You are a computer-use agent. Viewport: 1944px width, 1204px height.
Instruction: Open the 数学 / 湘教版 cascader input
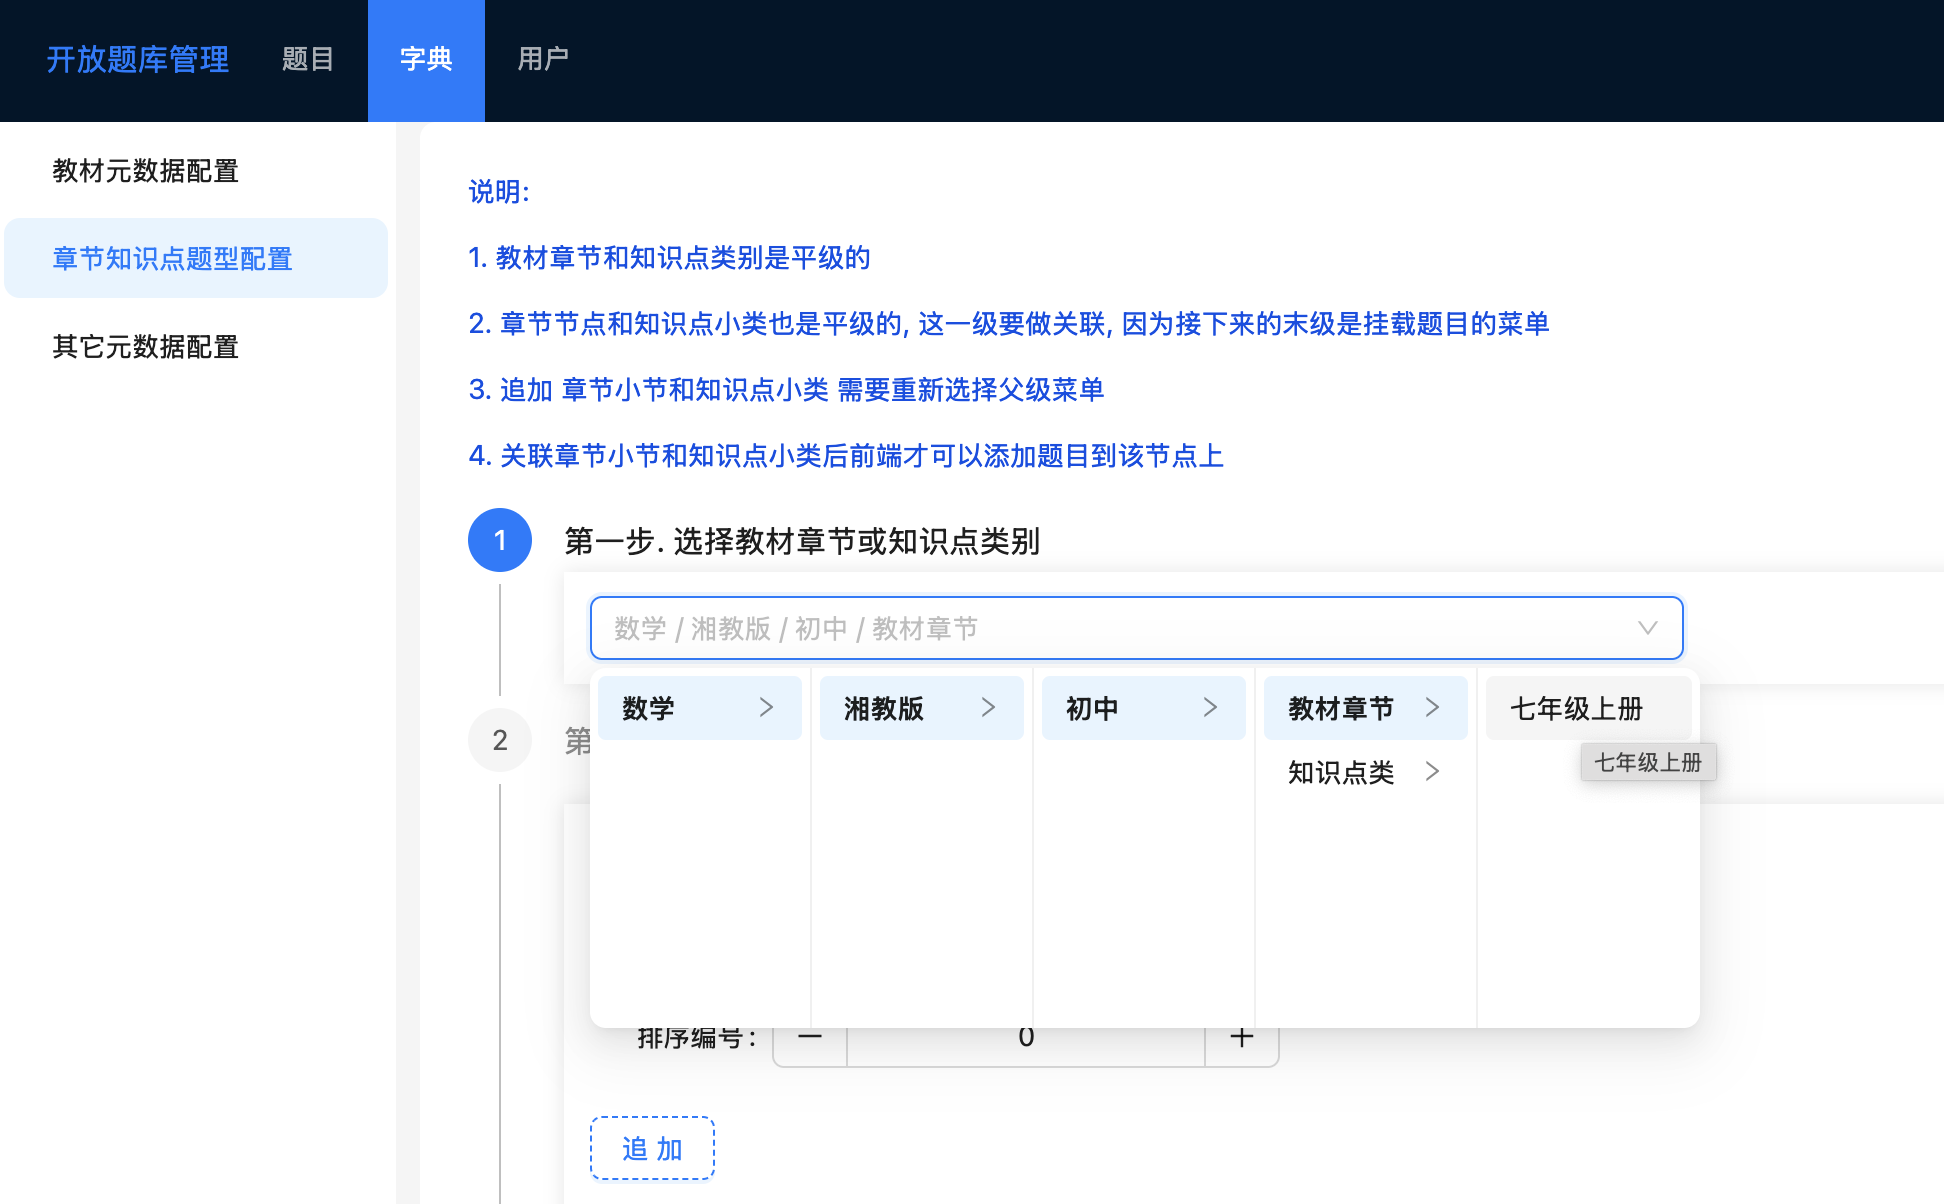coord(1100,628)
